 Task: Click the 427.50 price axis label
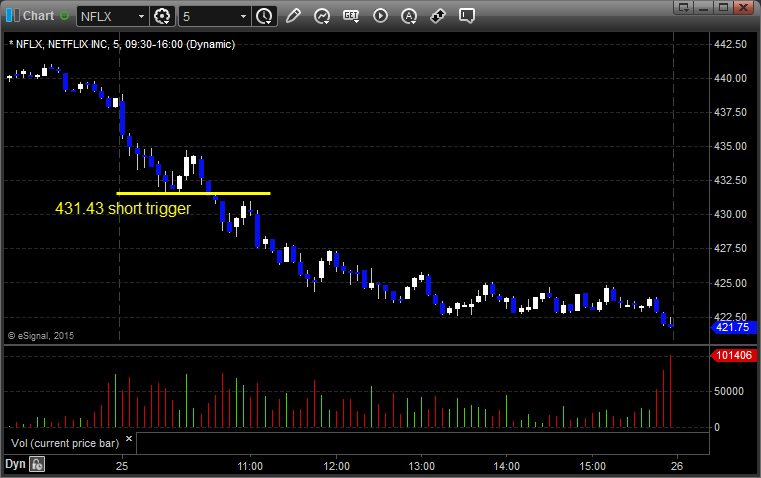pos(730,248)
